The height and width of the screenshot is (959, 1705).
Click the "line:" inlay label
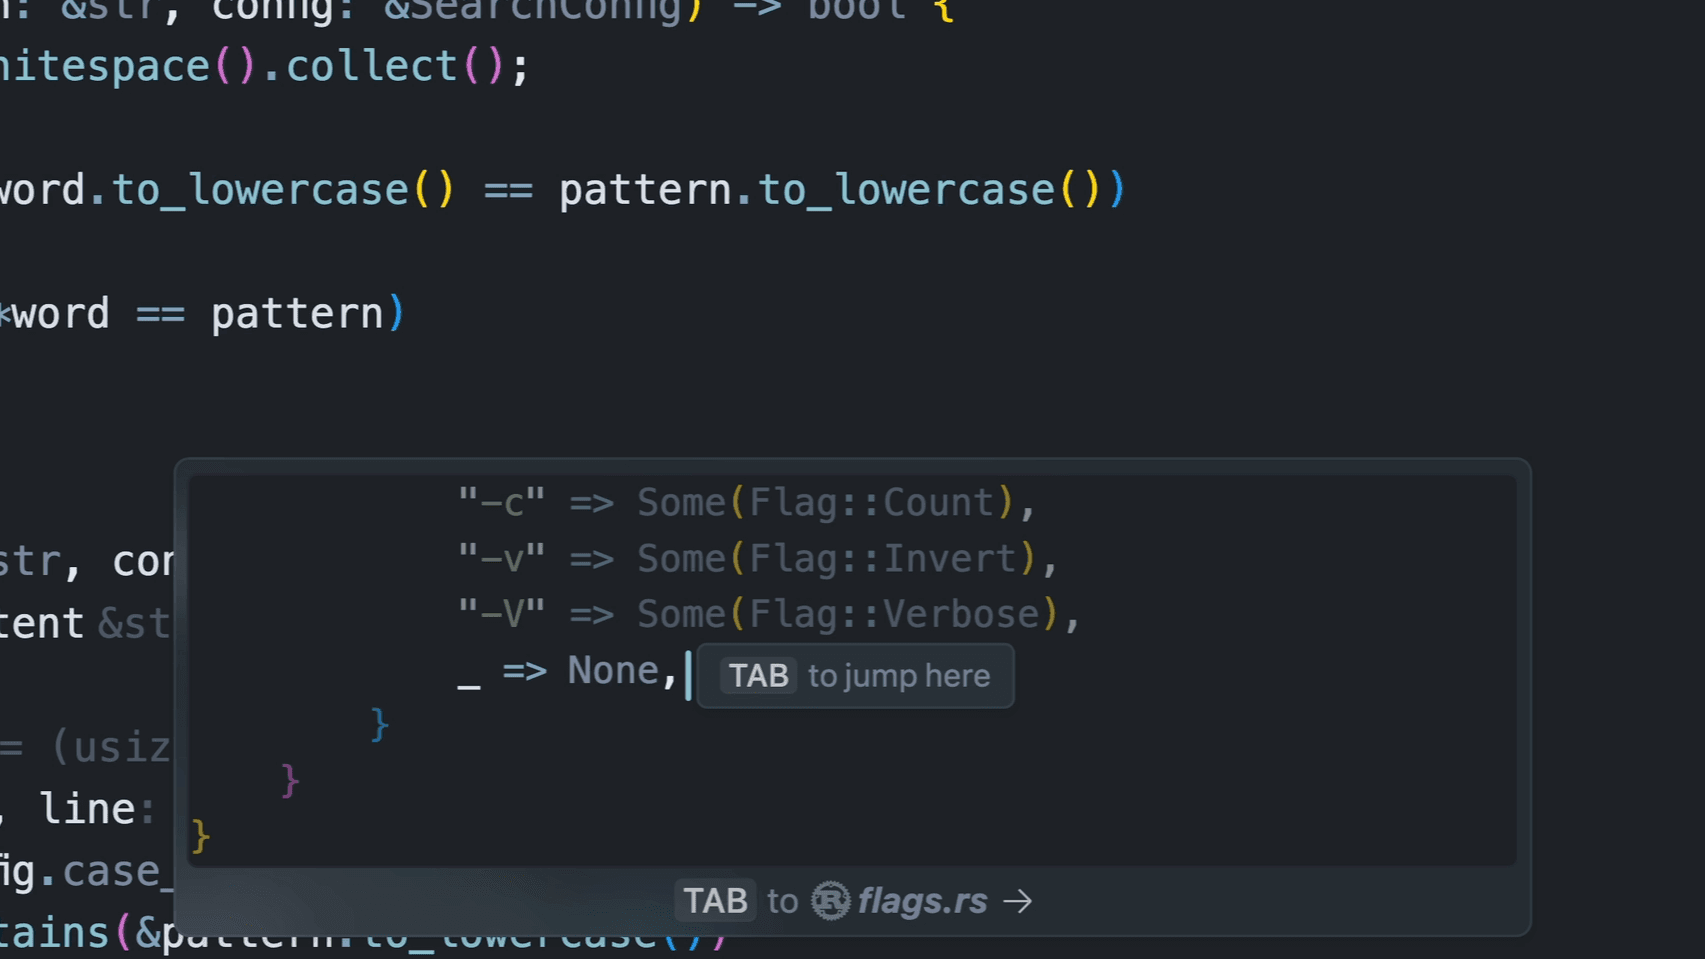96,809
